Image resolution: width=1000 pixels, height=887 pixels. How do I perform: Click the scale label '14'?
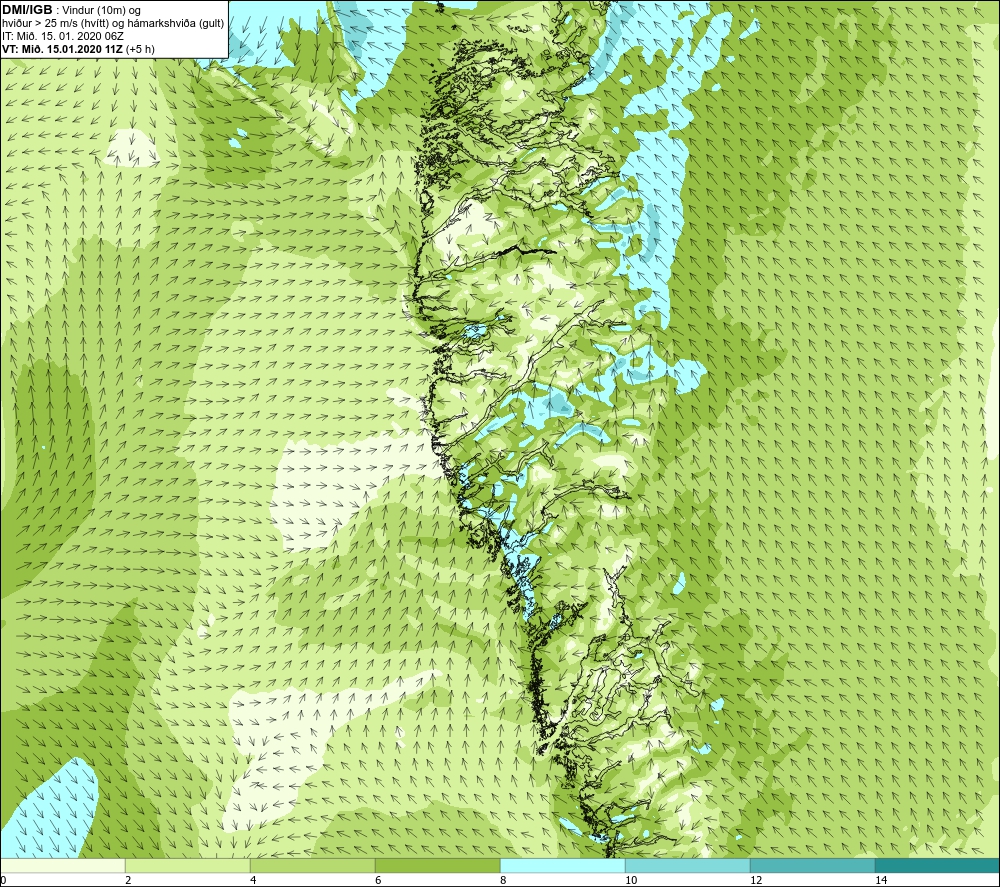(881, 880)
